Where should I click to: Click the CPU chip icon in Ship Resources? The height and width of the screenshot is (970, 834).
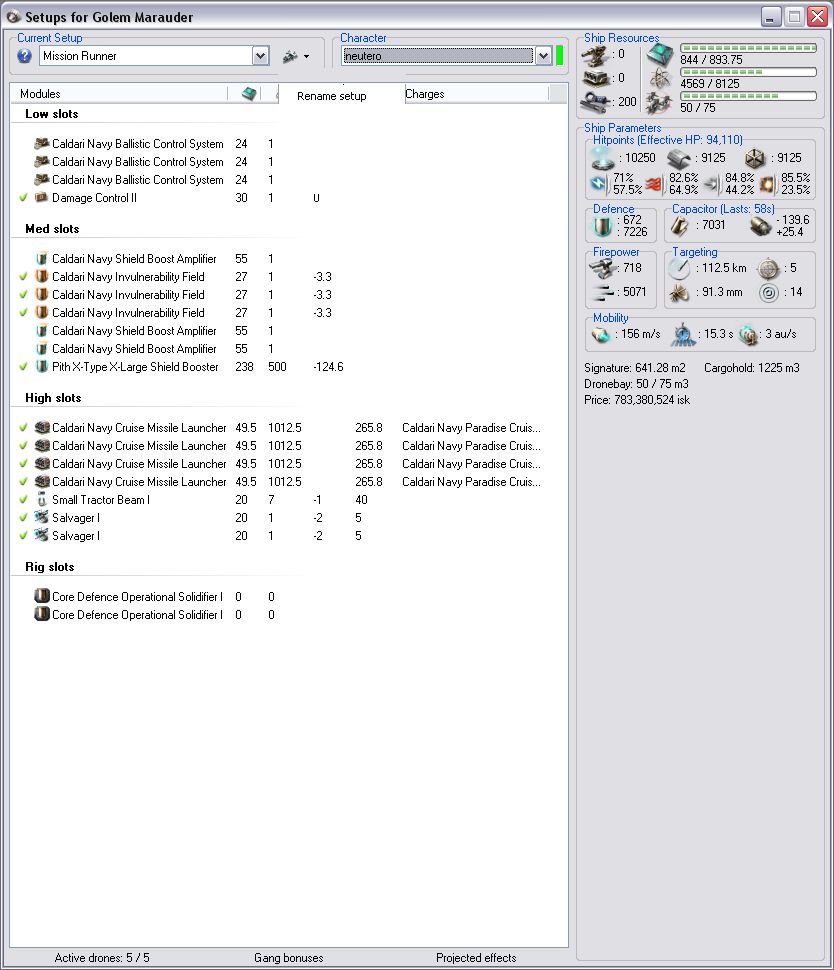point(660,55)
